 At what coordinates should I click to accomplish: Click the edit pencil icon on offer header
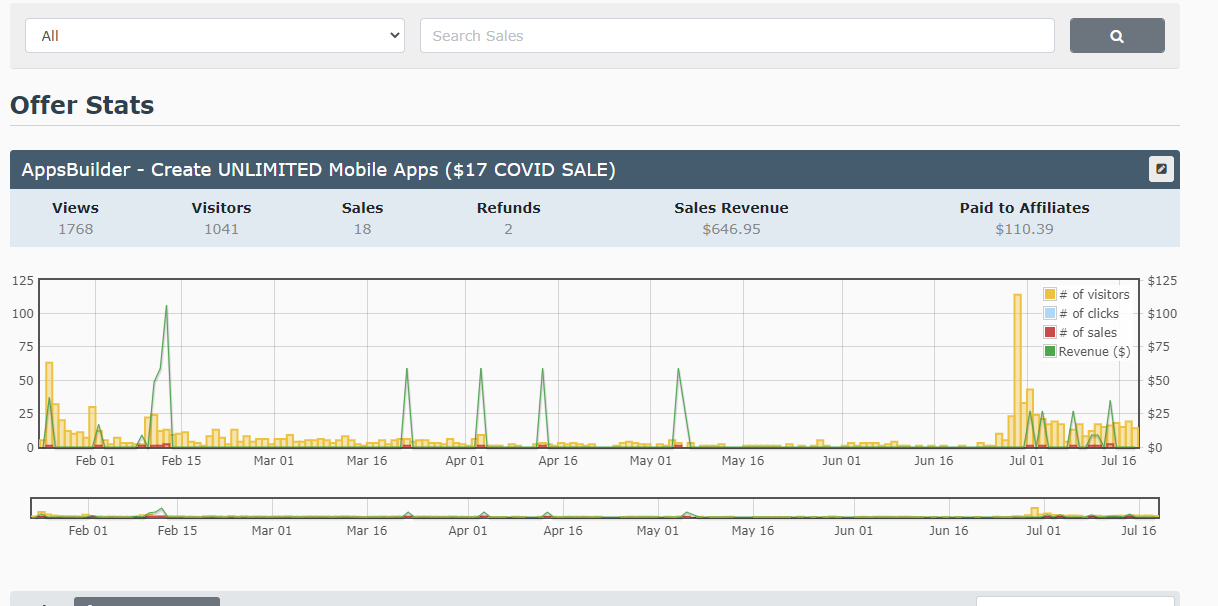(1160, 169)
